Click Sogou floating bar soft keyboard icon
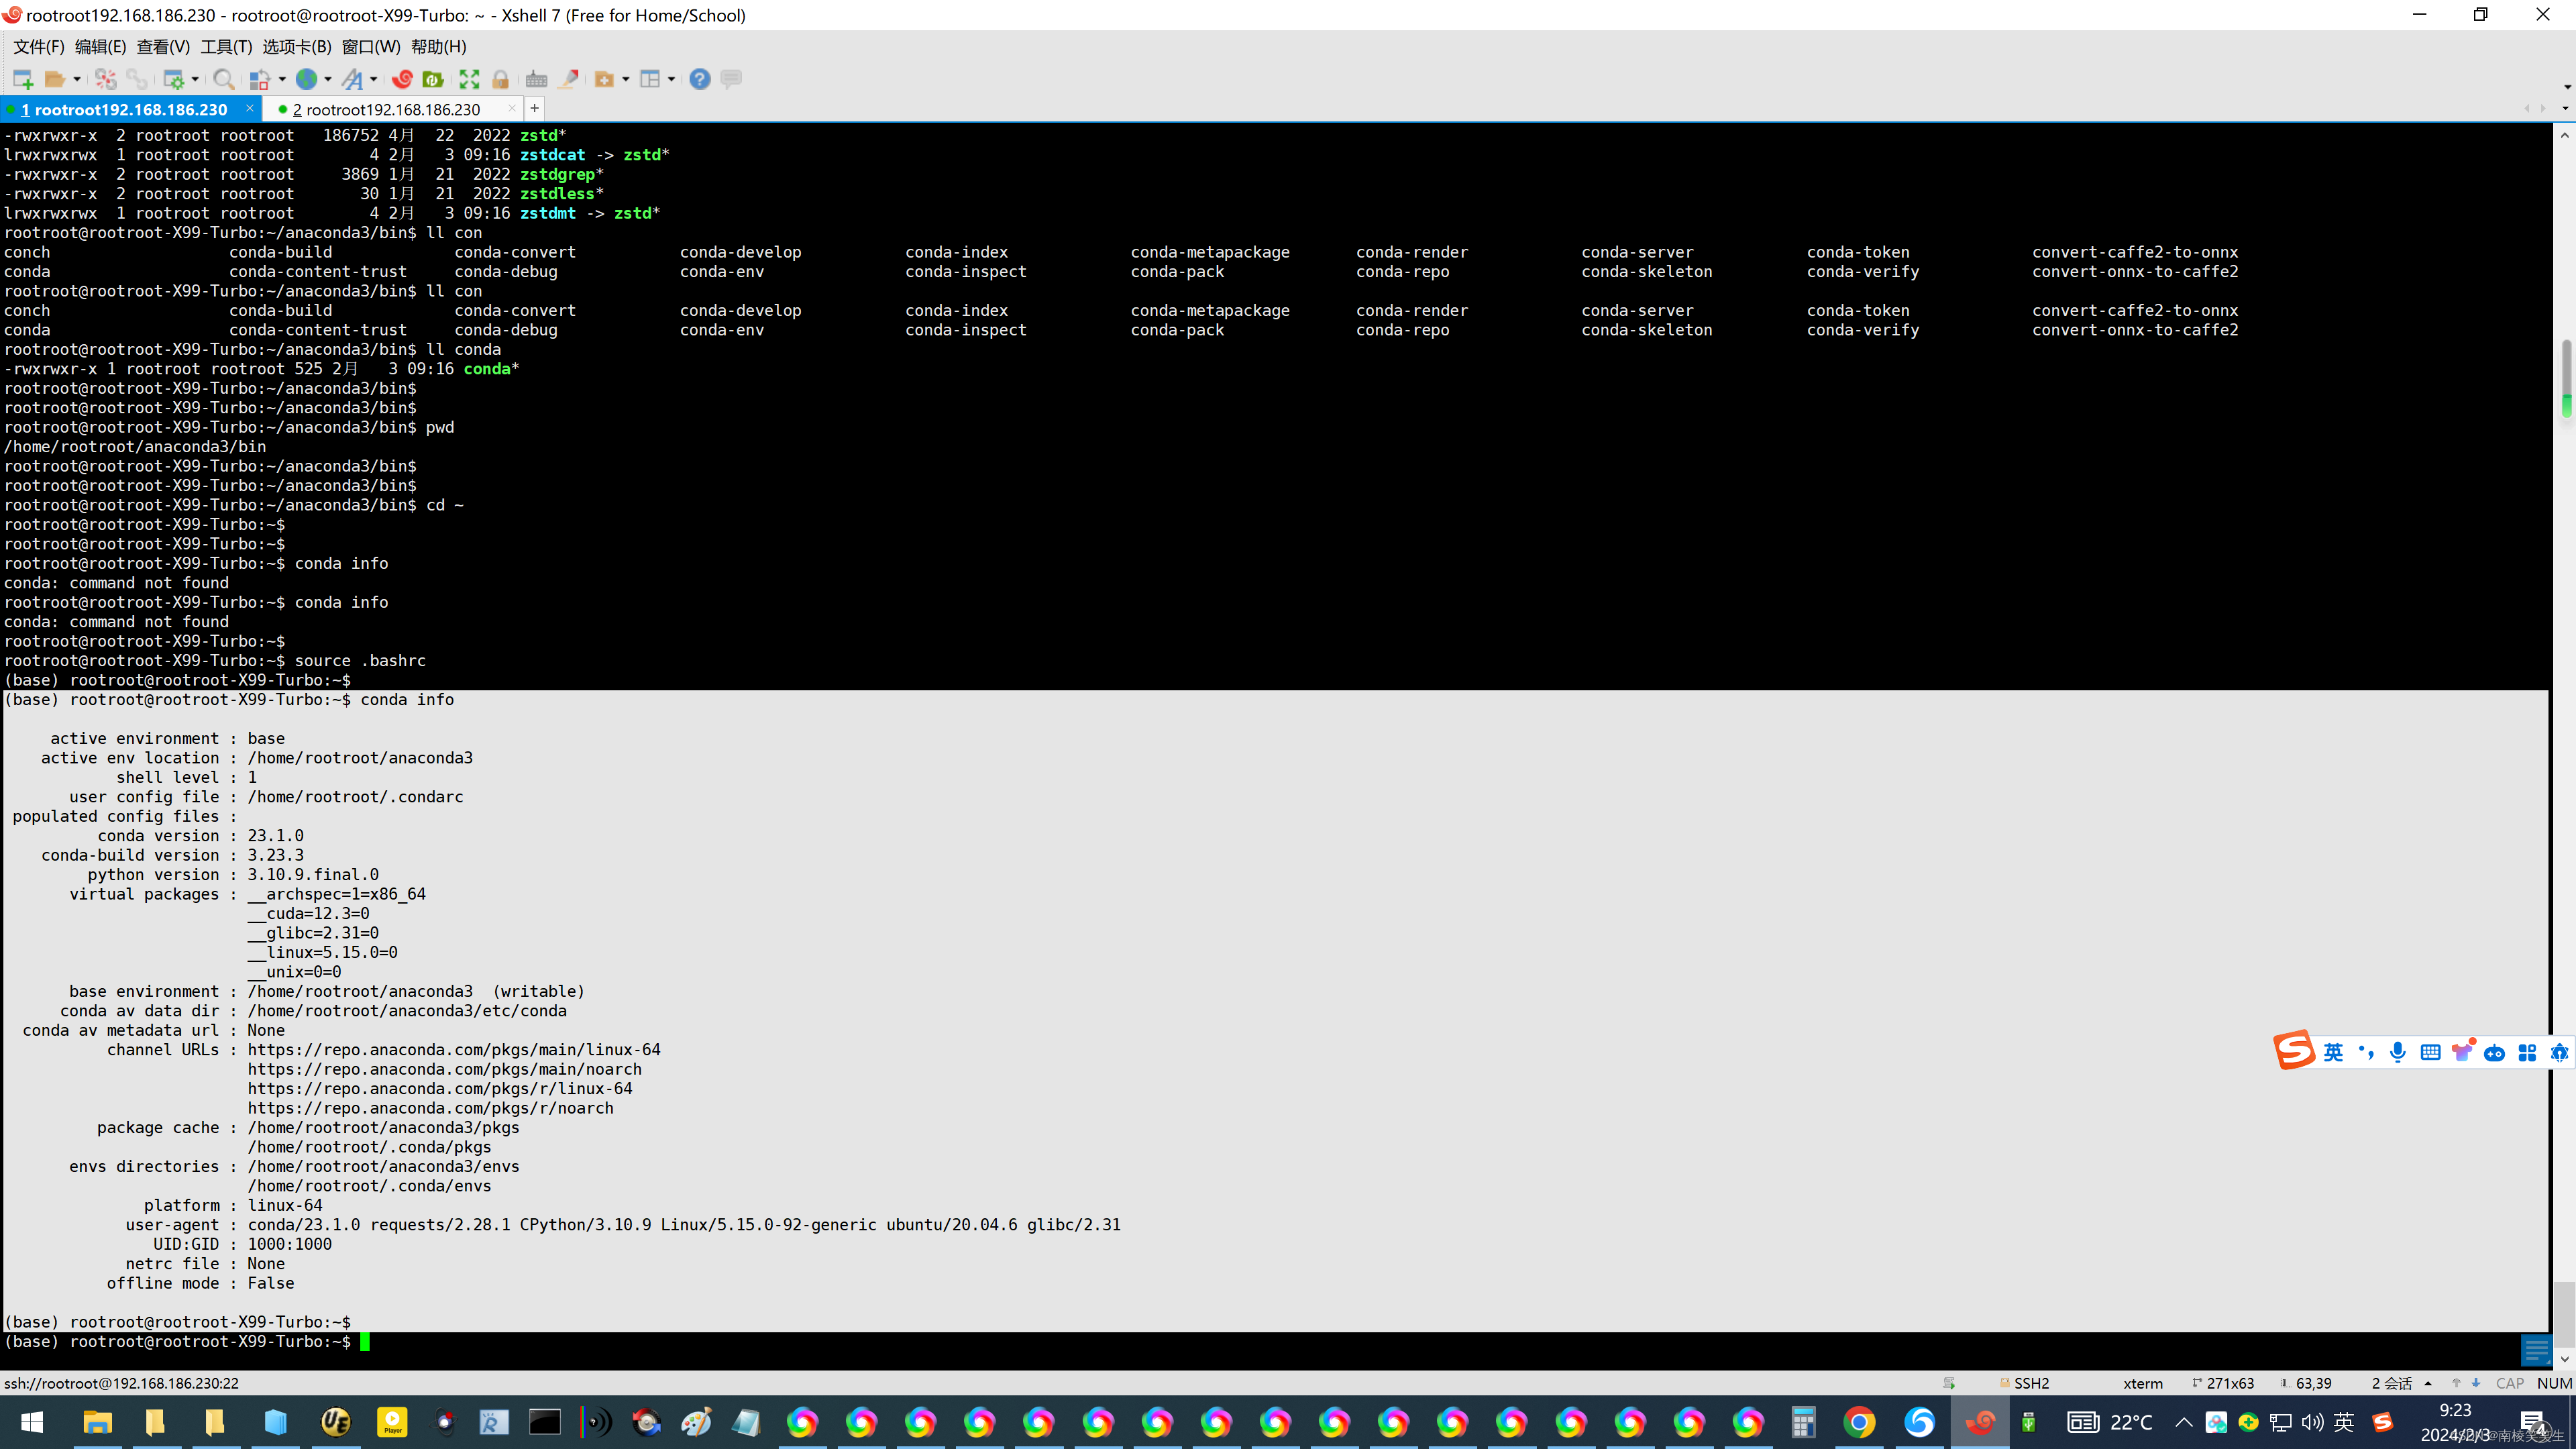Viewport: 2576px width, 1449px height. pos(2430,1052)
